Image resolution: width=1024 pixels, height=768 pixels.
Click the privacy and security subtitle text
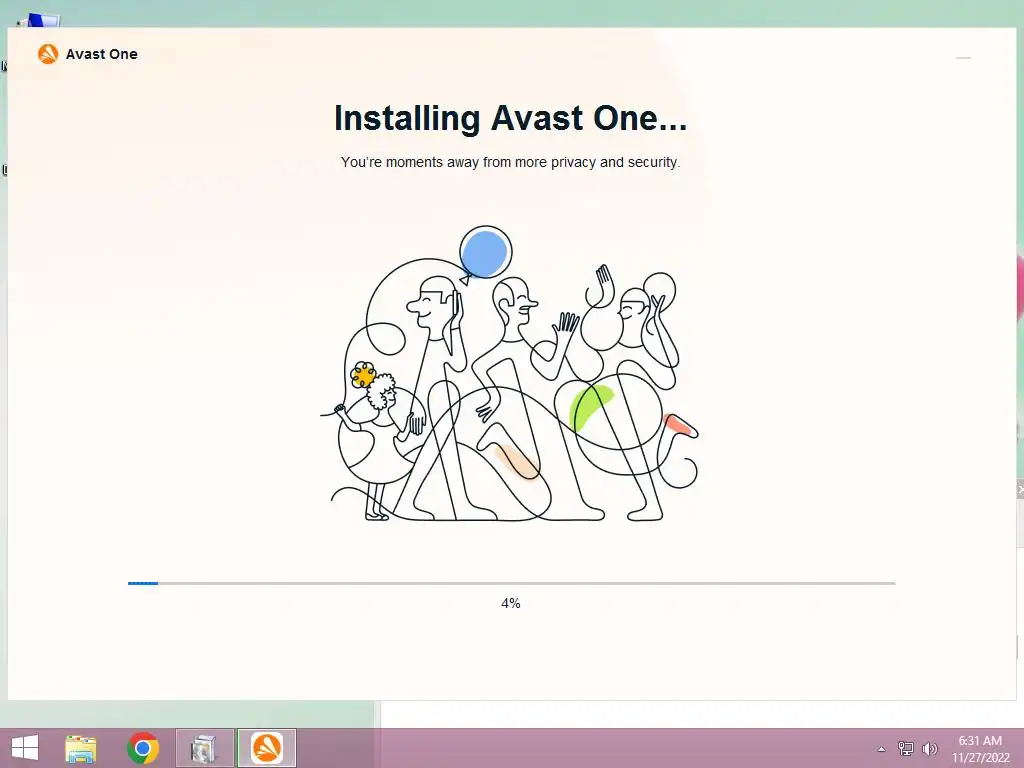tap(510, 162)
